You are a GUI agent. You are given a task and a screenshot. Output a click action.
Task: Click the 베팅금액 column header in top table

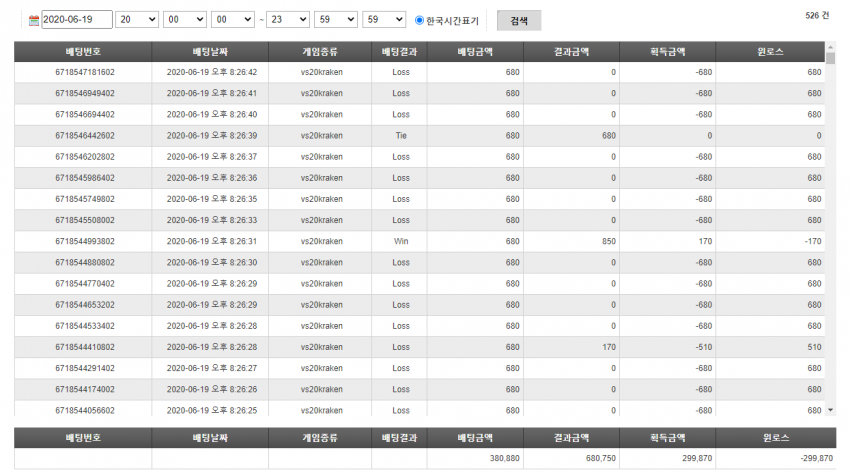coord(475,52)
